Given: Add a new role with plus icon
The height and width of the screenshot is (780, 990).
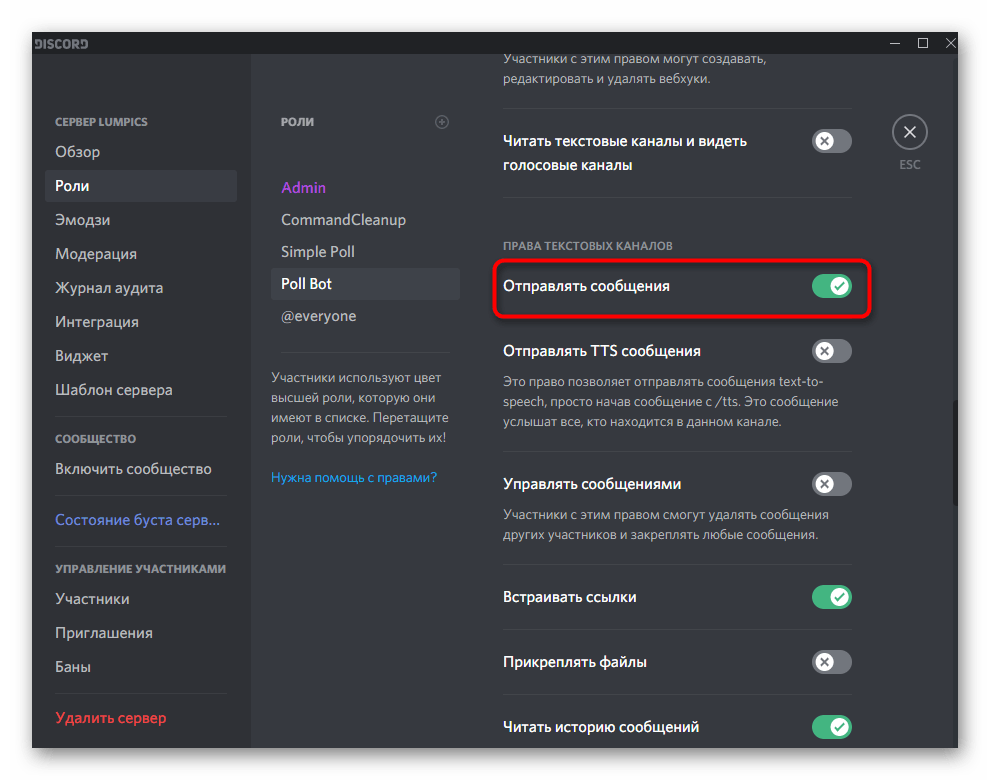Looking at the screenshot, I should click(x=442, y=122).
